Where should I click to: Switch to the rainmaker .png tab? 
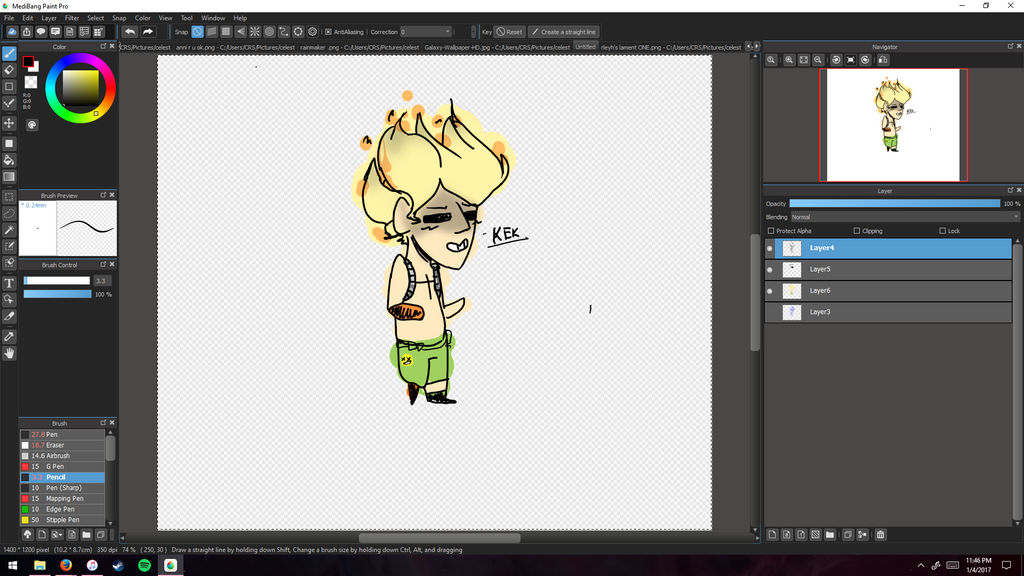[360, 47]
